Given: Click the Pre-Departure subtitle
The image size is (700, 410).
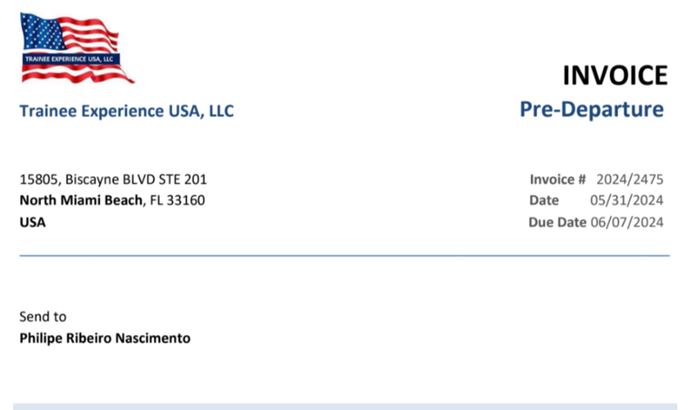Looking at the screenshot, I should pyautogui.click(x=591, y=109).
